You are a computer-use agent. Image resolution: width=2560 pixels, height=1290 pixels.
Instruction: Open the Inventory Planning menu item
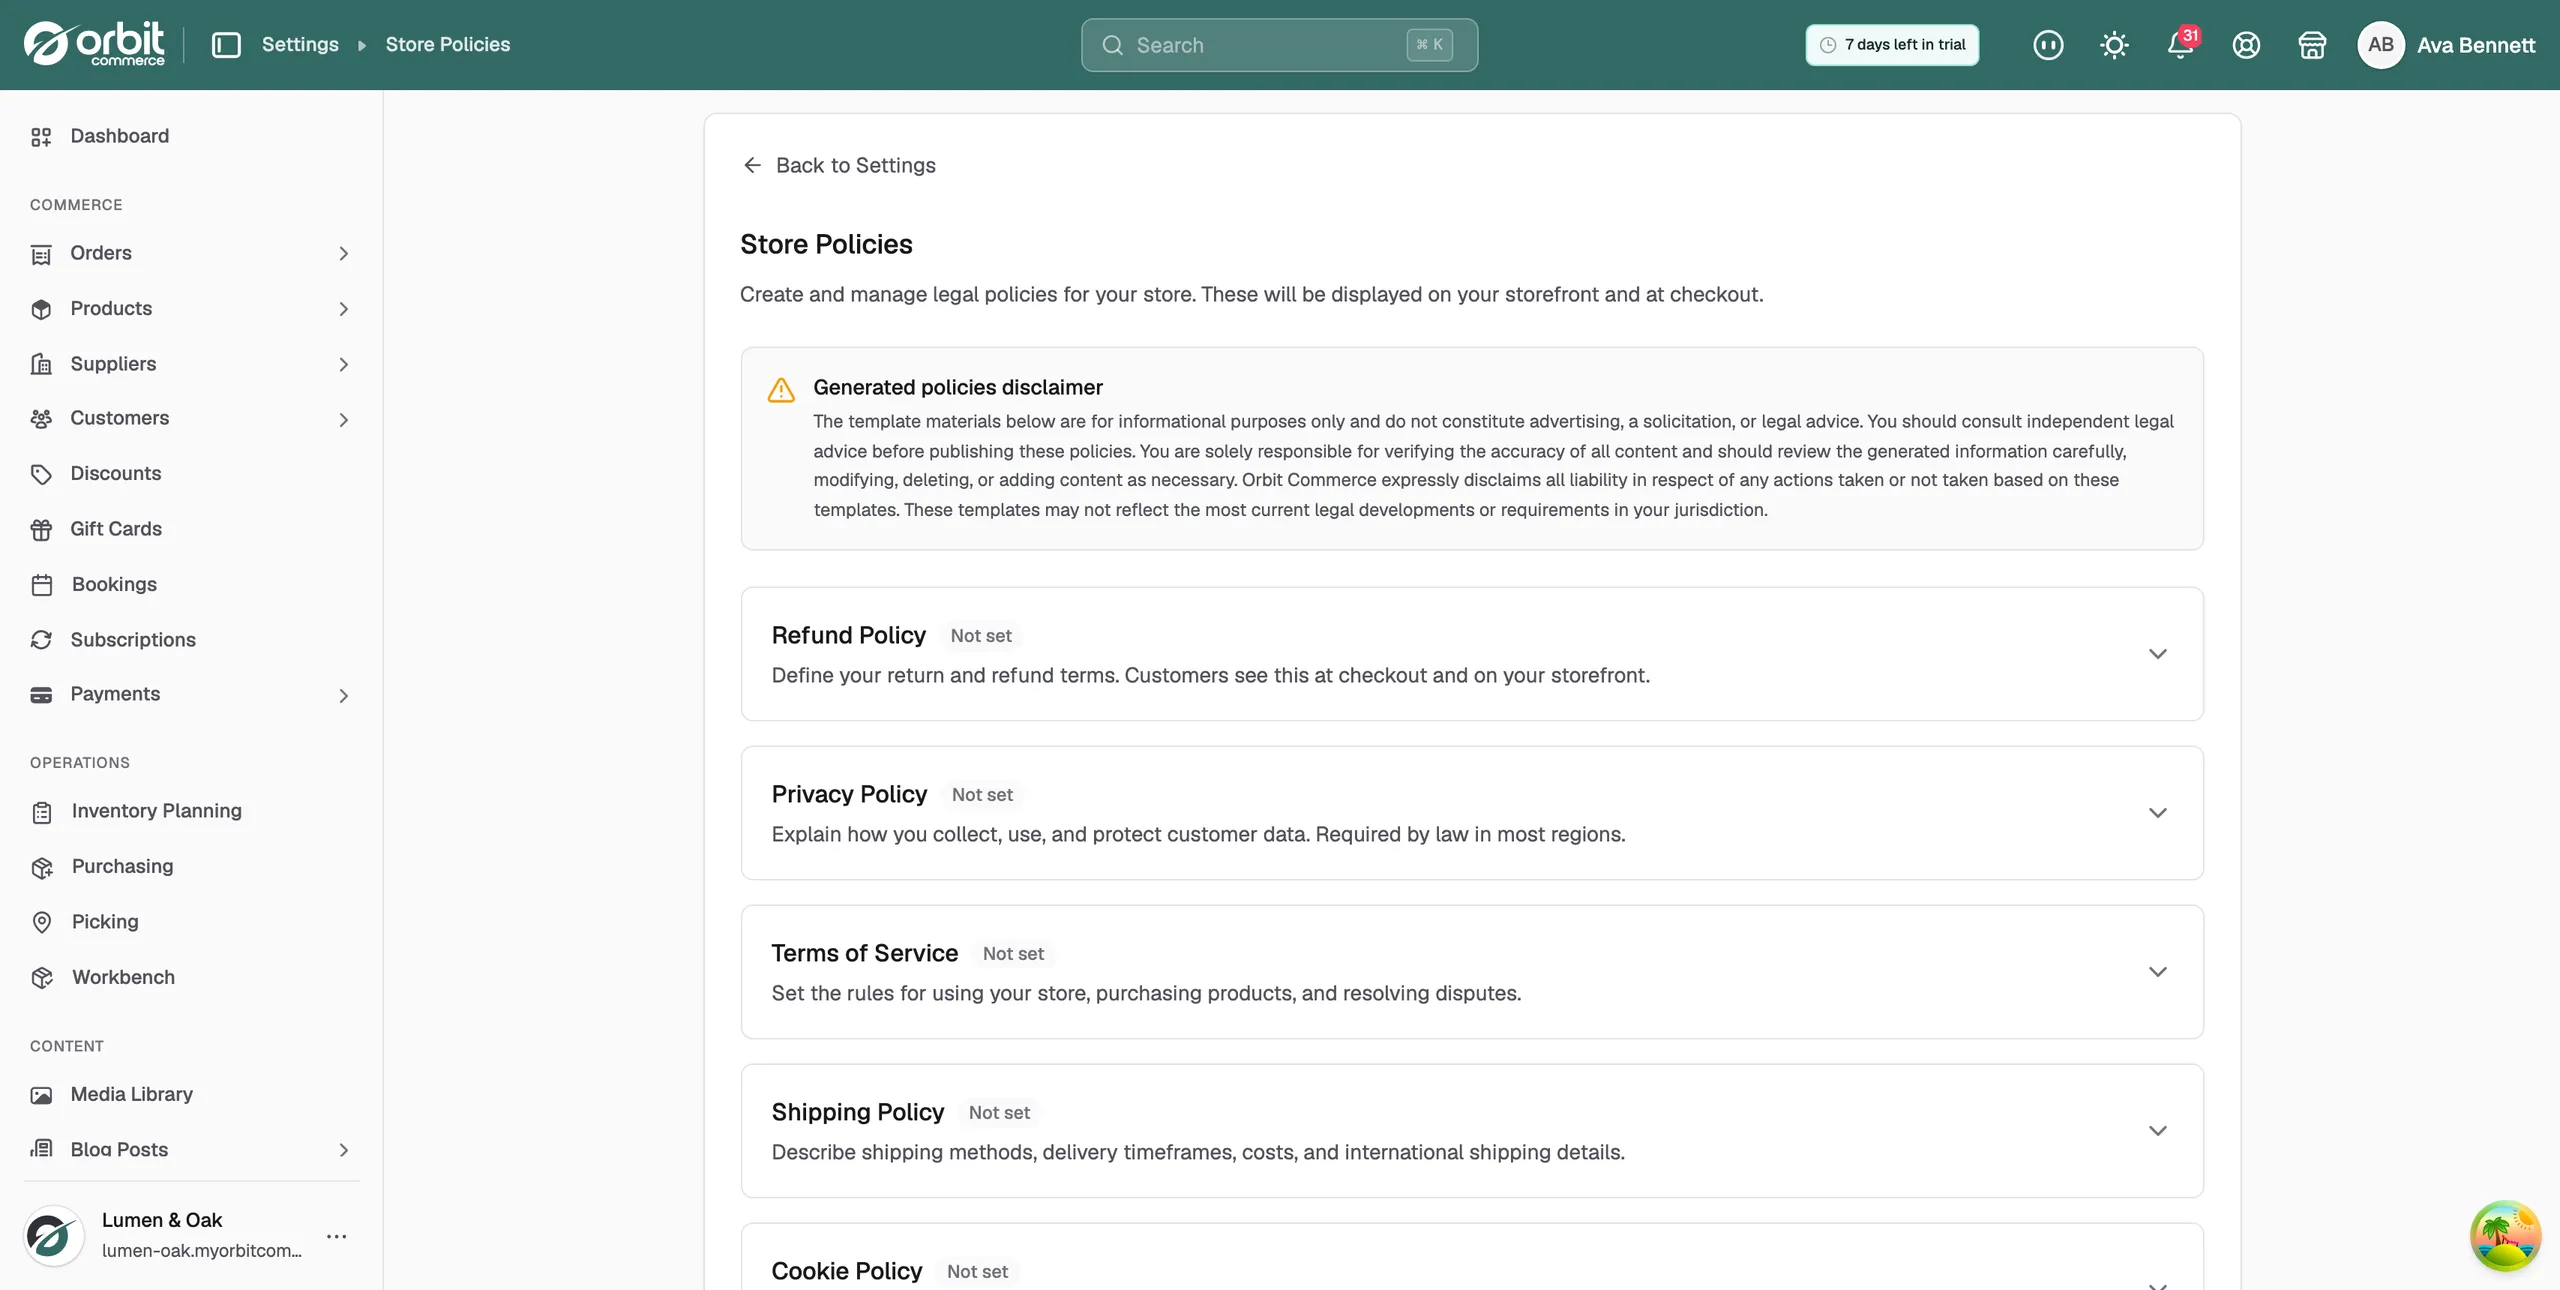(190, 811)
